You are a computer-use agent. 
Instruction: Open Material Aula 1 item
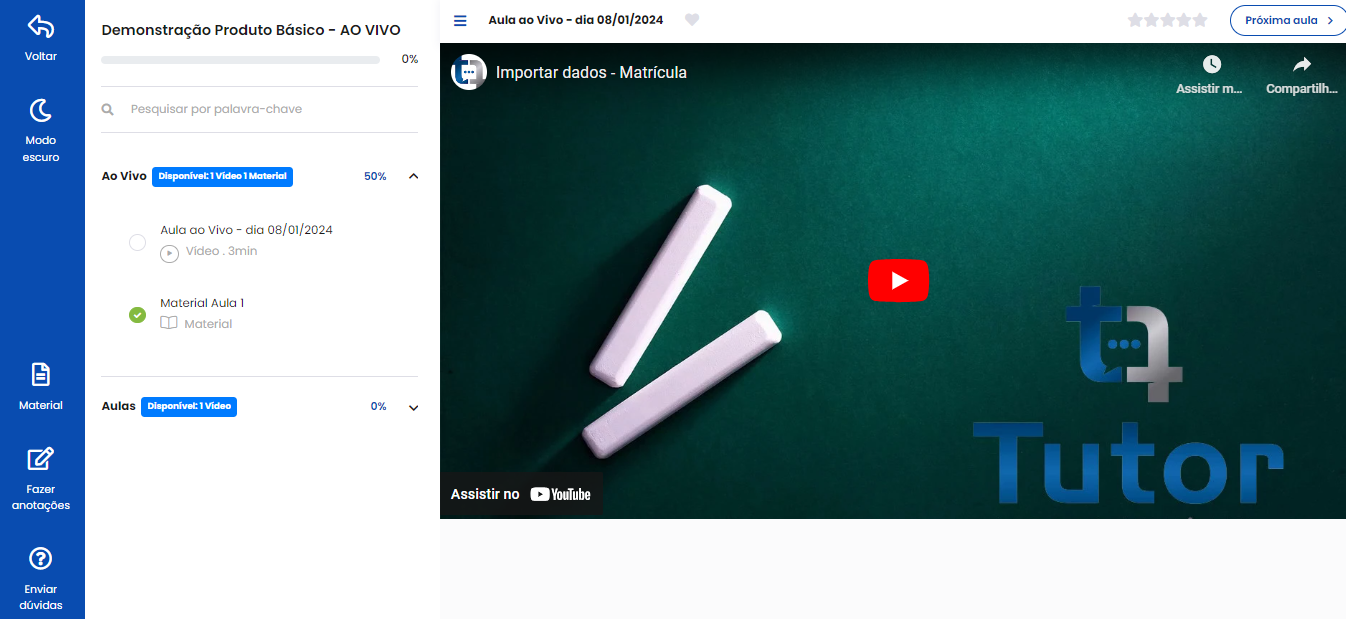click(x=202, y=303)
